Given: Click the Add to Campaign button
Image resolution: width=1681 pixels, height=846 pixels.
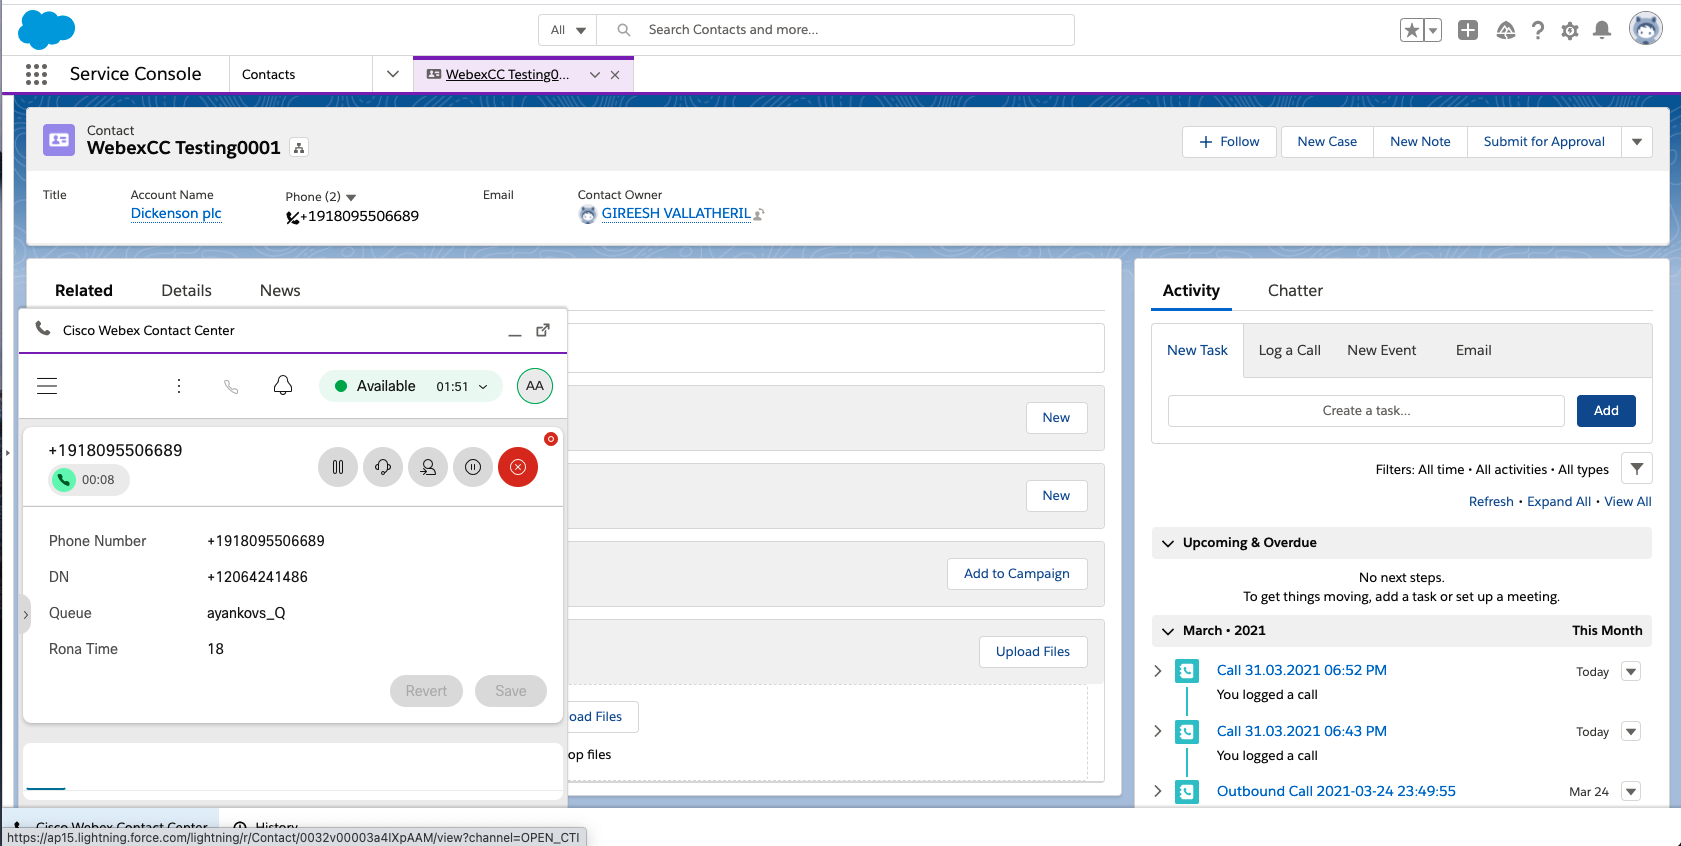Looking at the screenshot, I should [x=1017, y=574].
